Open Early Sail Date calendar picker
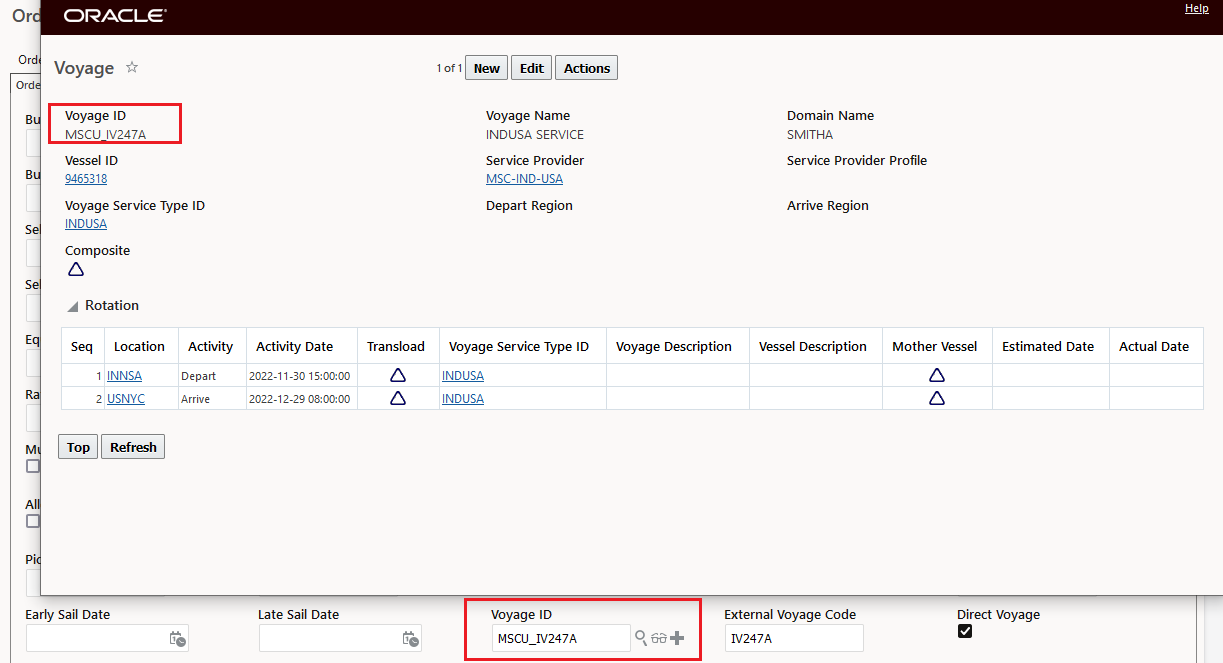Viewport: 1223px width, 663px height. pyautogui.click(x=178, y=639)
